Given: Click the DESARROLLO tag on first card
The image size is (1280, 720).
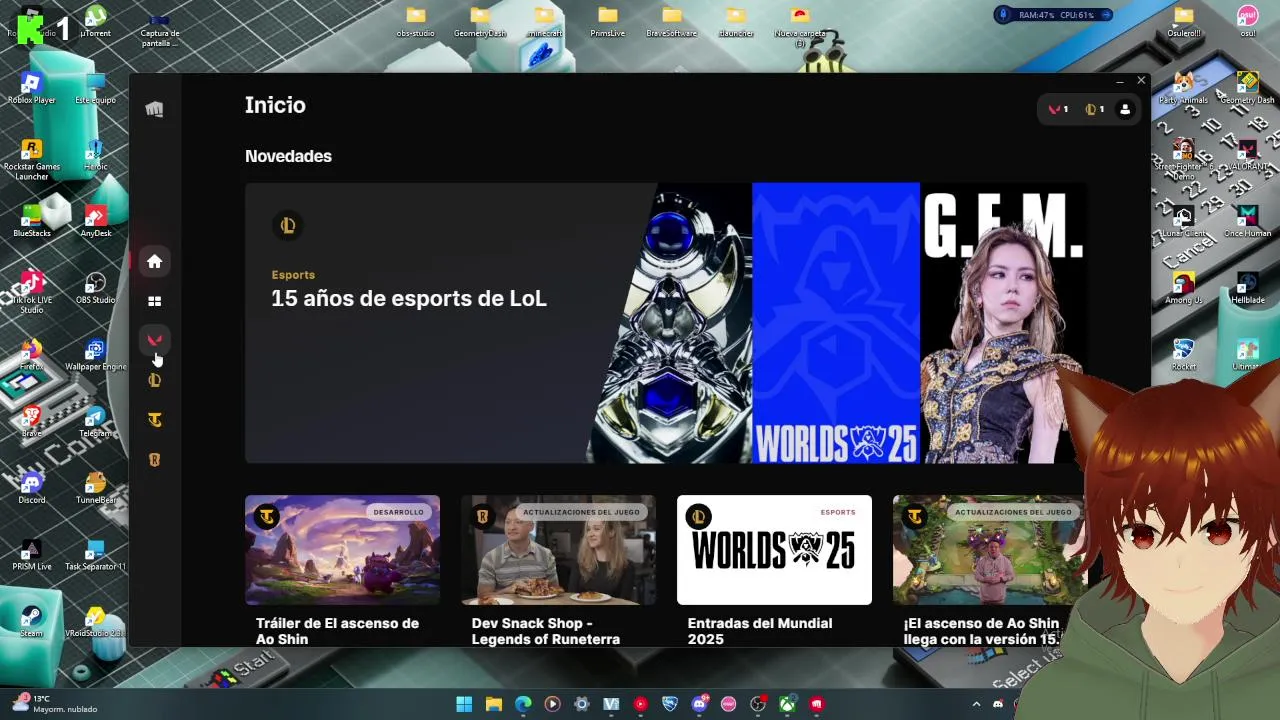Looking at the screenshot, I should 398,512.
